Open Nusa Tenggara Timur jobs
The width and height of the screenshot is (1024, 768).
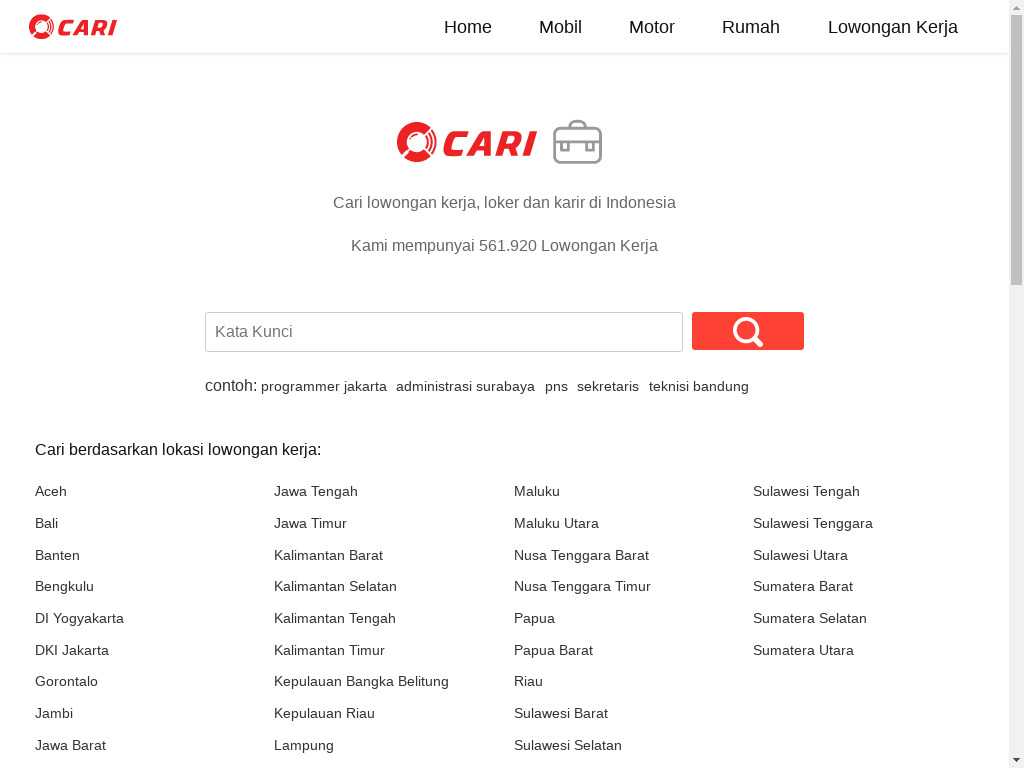tap(583, 586)
